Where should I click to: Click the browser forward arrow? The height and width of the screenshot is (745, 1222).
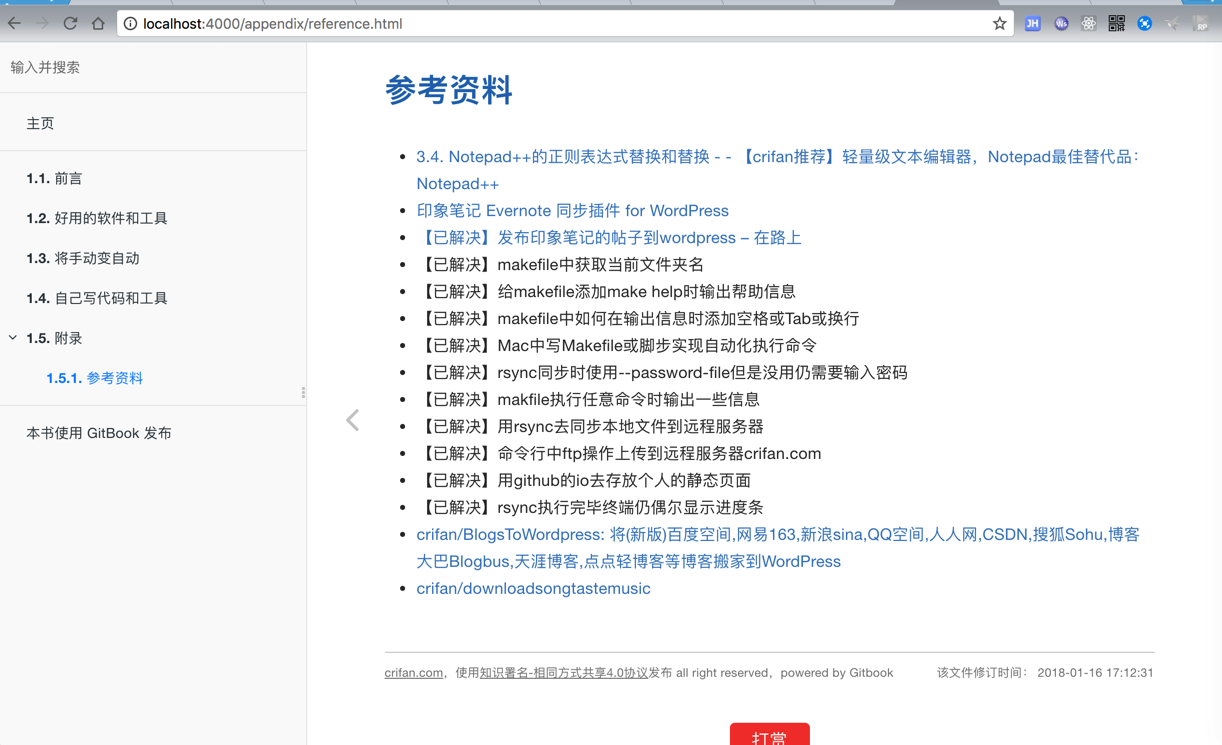pyautogui.click(x=42, y=23)
